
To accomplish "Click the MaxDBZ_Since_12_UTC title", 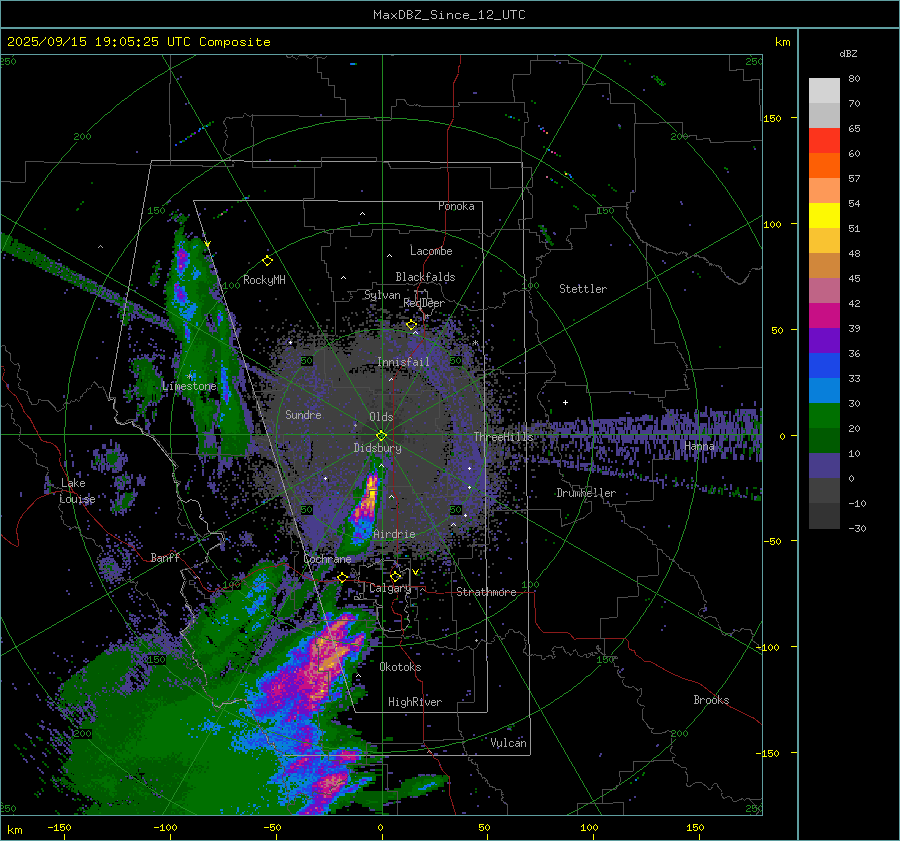I will [x=449, y=15].
